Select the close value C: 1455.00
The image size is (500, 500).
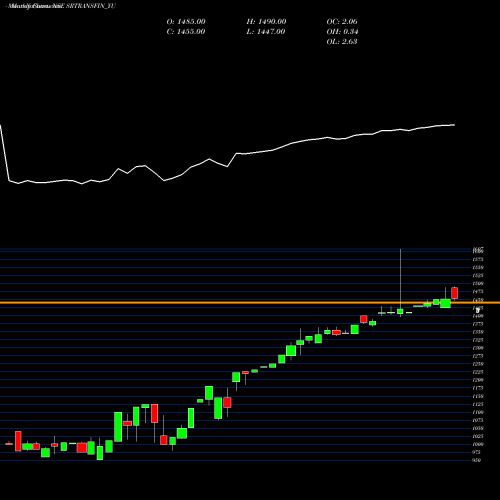pyautogui.click(x=186, y=32)
